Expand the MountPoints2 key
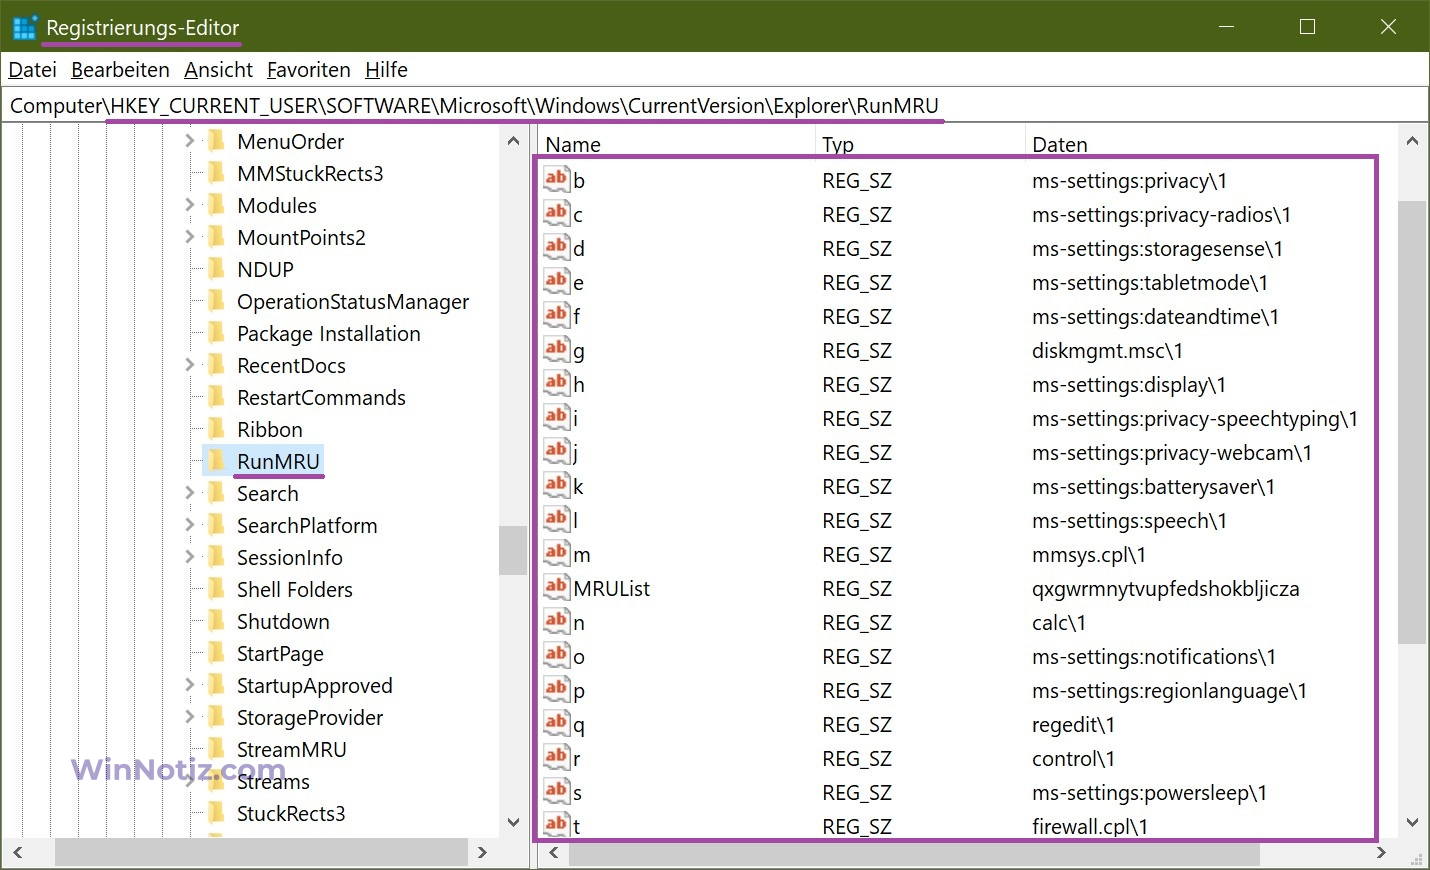1430x870 pixels. [x=190, y=237]
